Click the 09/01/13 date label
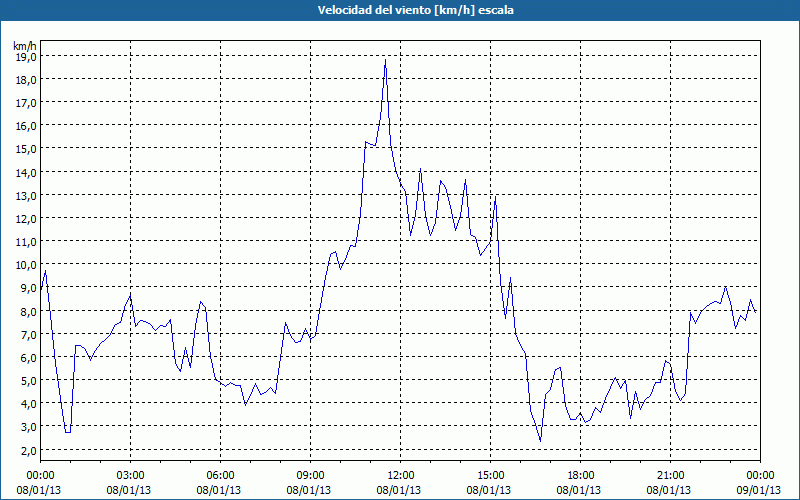The width and height of the screenshot is (800, 500). tap(759, 490)
